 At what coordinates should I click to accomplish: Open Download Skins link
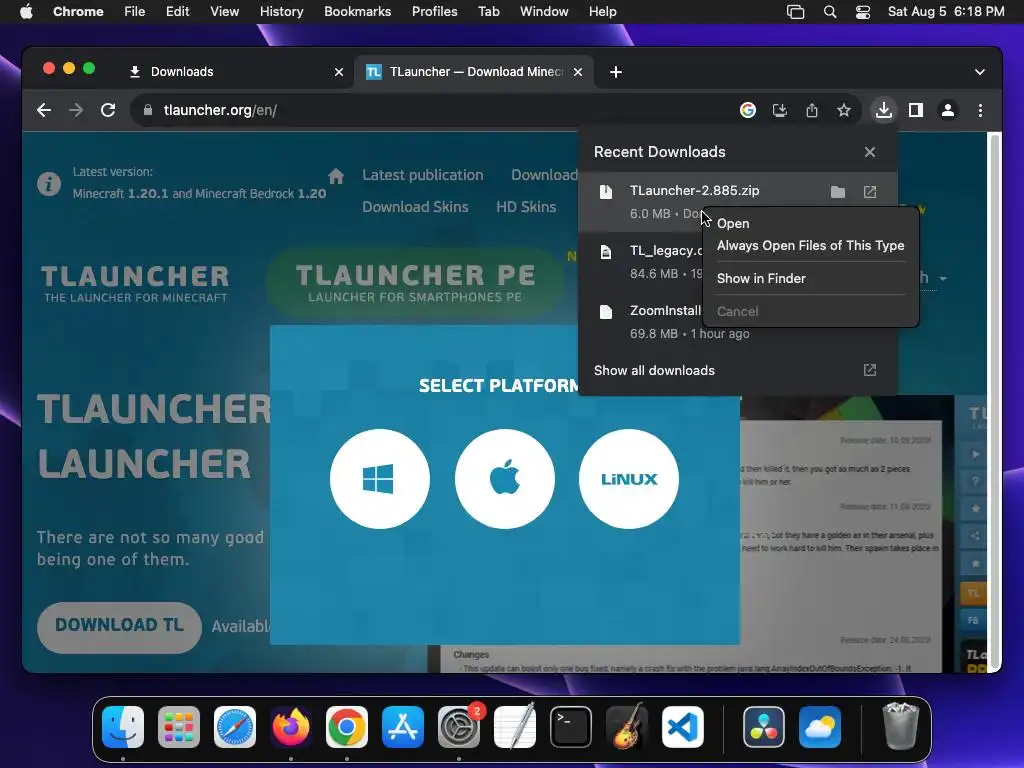[x=415, y=207]
